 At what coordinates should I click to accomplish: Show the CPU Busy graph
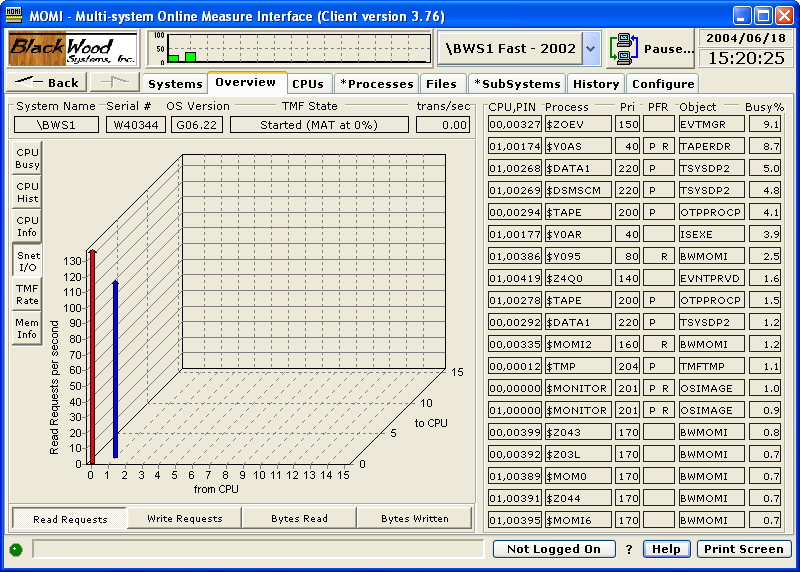click(x=27, y=158)
